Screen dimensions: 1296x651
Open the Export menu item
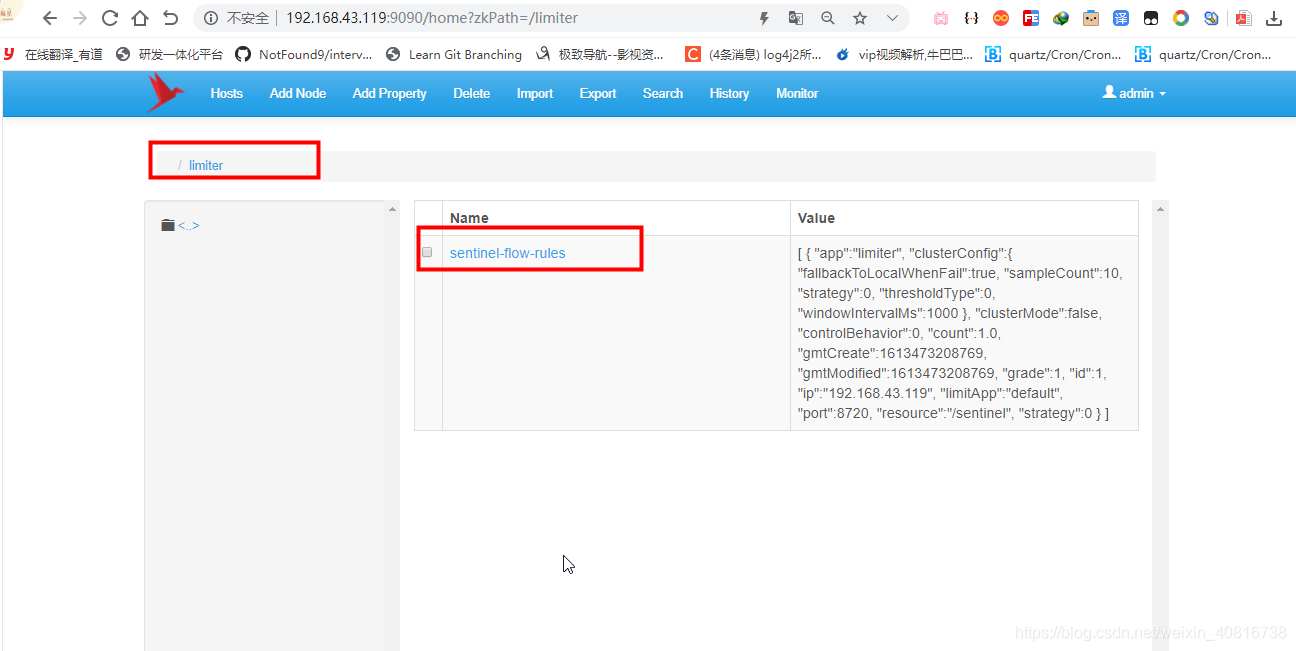(598, 93)
